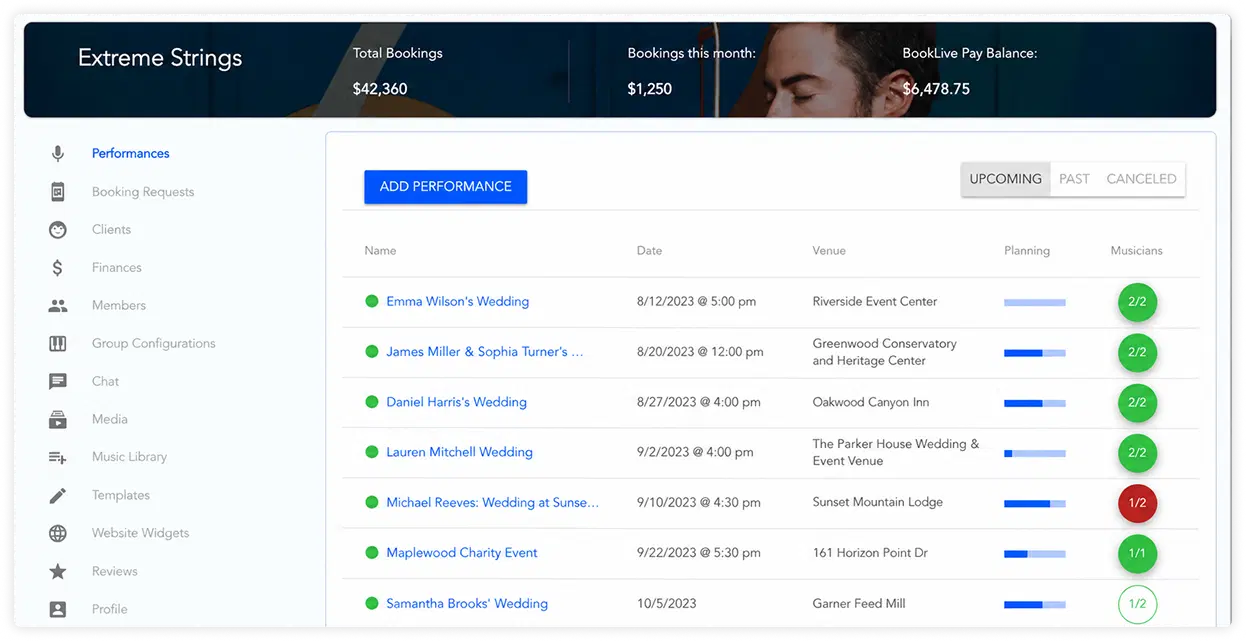Click outlined 1/2 badge for Samantha Brooks' Wedding
Viewport: 1246px width, 641px height.
(1137, 604)
